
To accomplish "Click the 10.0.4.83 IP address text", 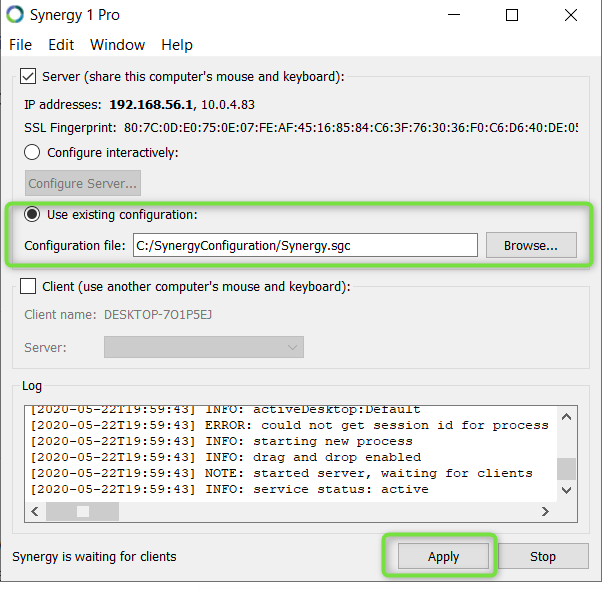I will pos(228,105).
